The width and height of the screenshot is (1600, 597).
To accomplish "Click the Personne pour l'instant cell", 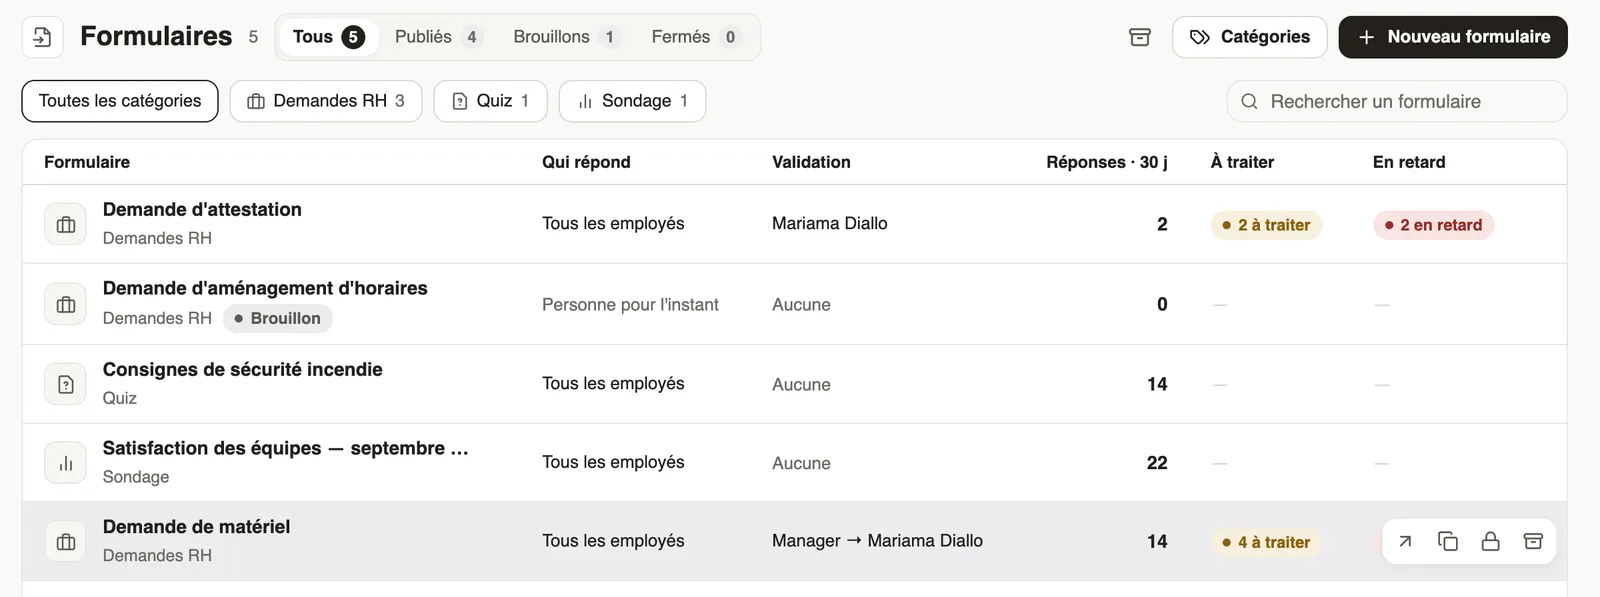I will coord(630,305).
